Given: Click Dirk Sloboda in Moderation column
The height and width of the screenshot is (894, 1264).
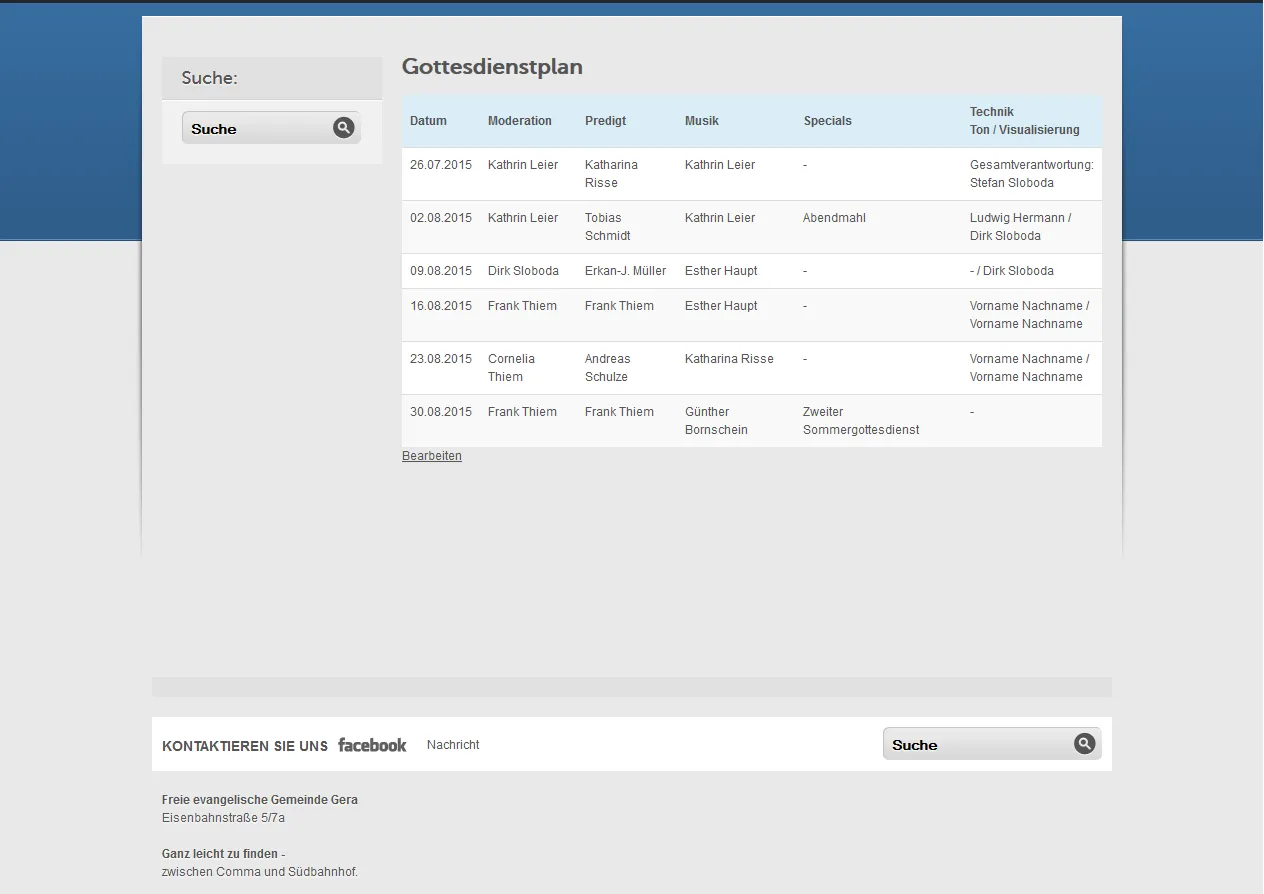Looking at the screenshot, I should point(523,271).
